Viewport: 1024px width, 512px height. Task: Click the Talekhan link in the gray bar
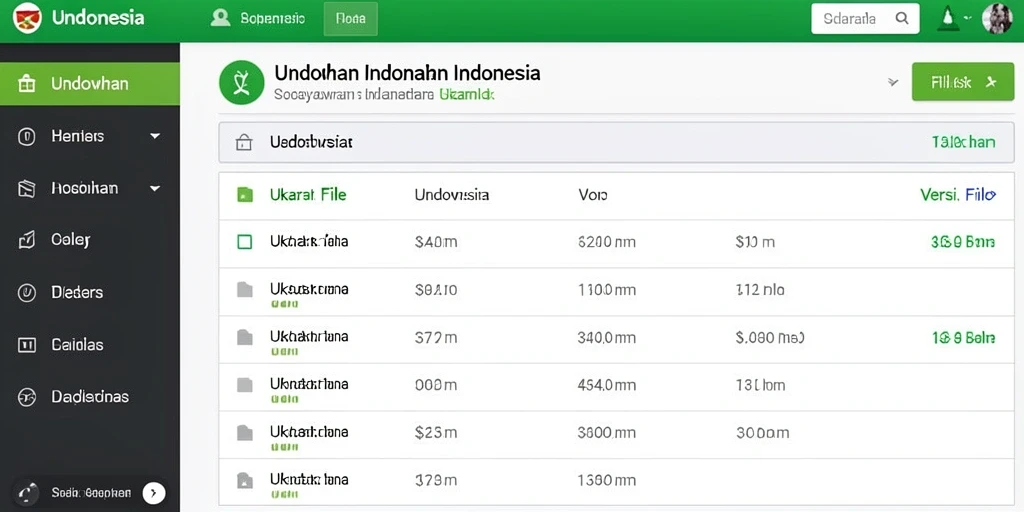click(x=963, y=142)
